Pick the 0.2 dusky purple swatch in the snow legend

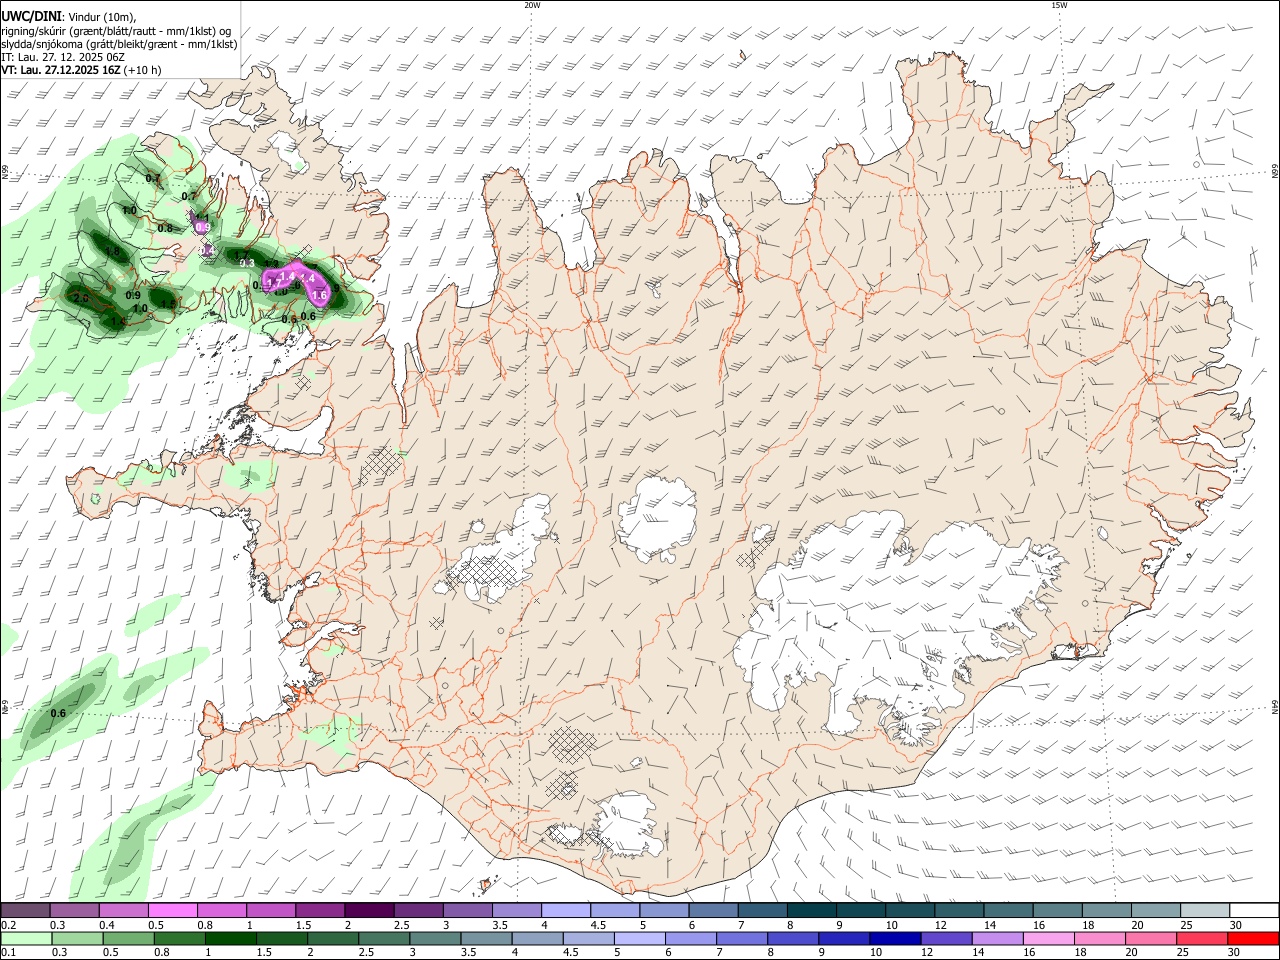[25, 910]
